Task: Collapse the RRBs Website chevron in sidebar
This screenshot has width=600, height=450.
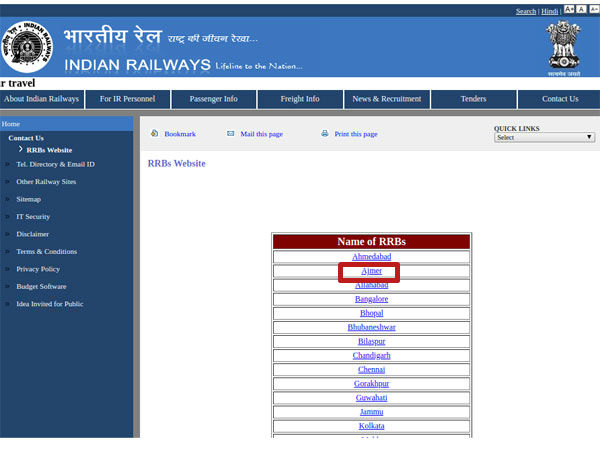Action: 21,149
